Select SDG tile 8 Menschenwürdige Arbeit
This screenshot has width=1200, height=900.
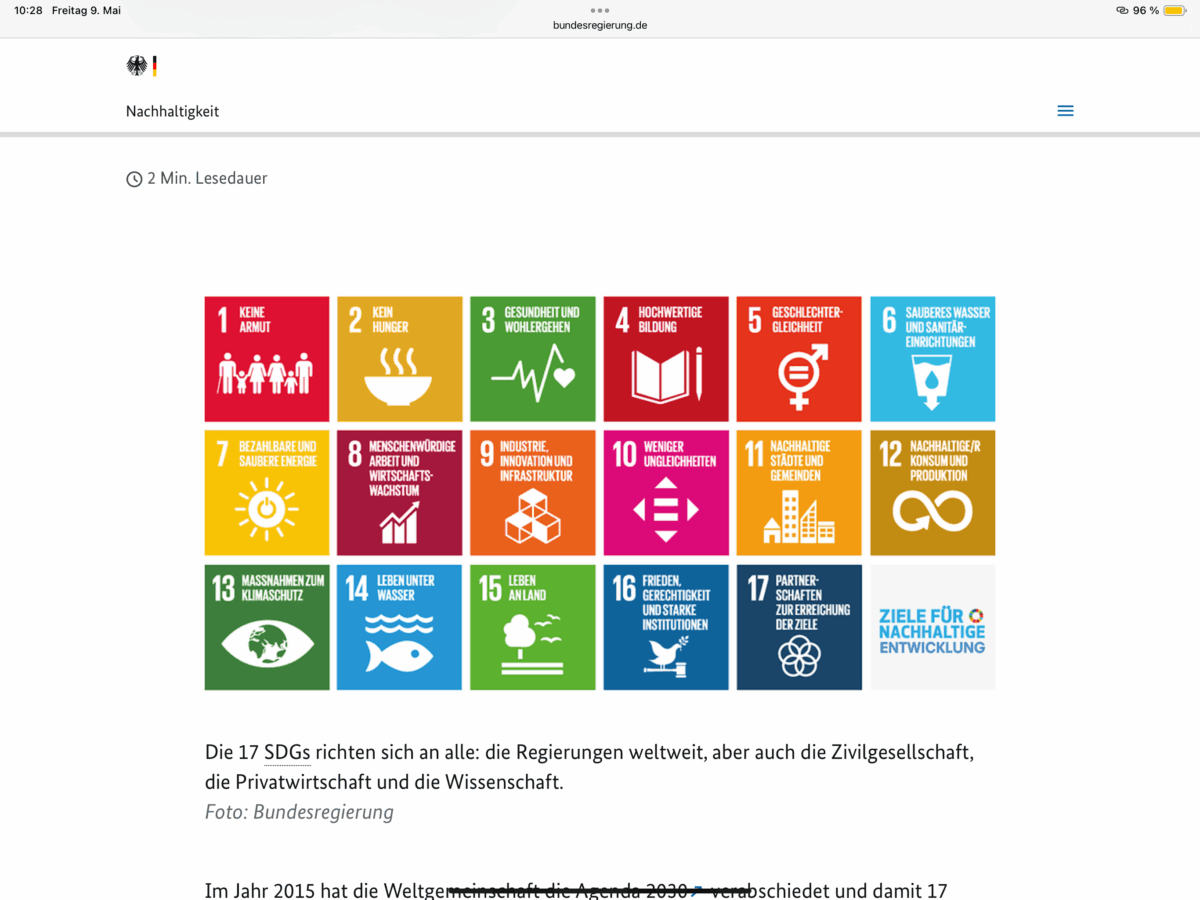click(x=400, y=493)
